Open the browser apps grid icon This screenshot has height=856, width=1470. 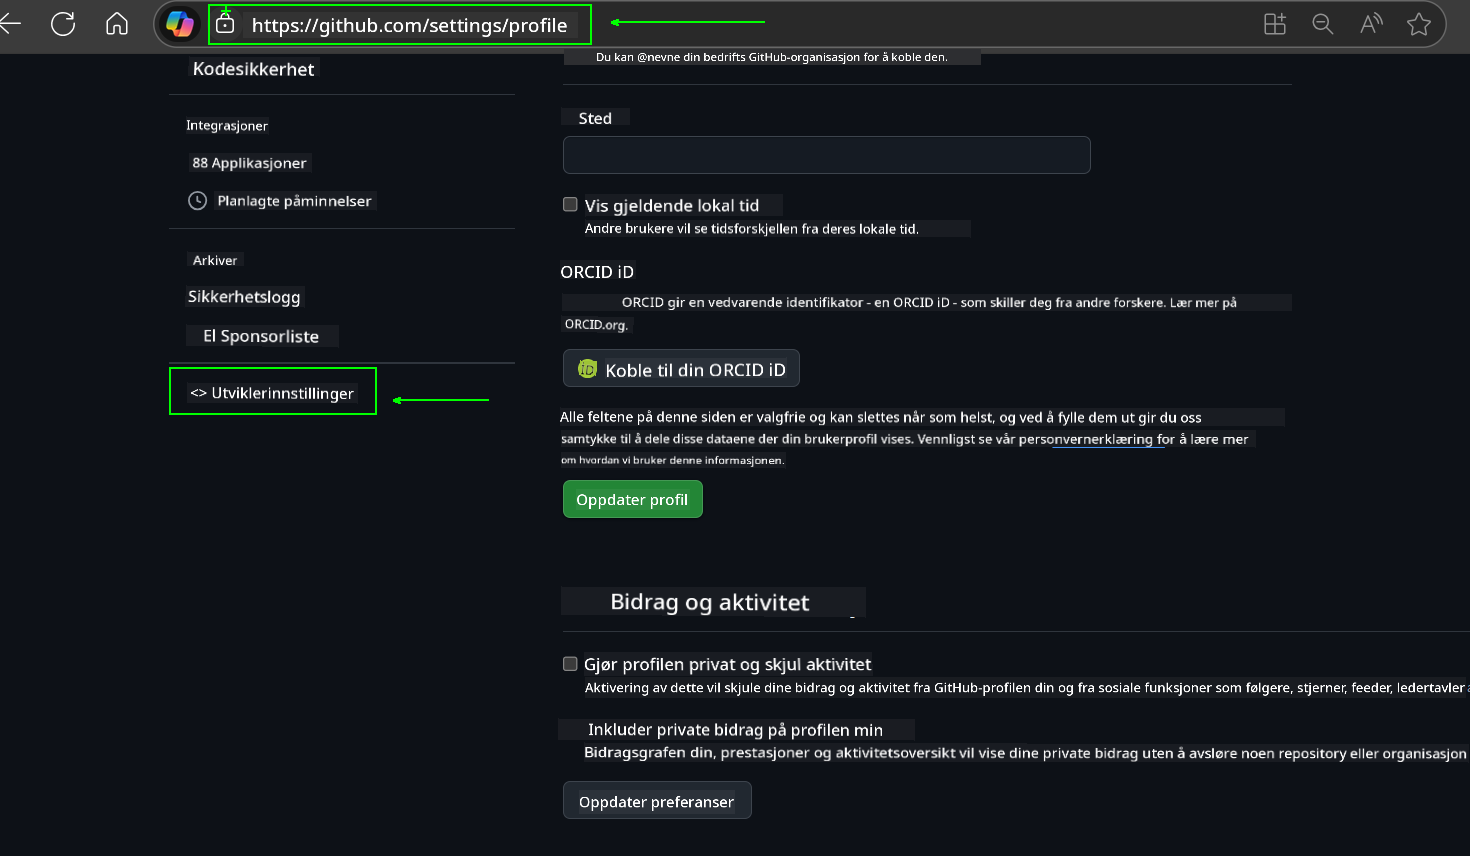coord(1275,24)
